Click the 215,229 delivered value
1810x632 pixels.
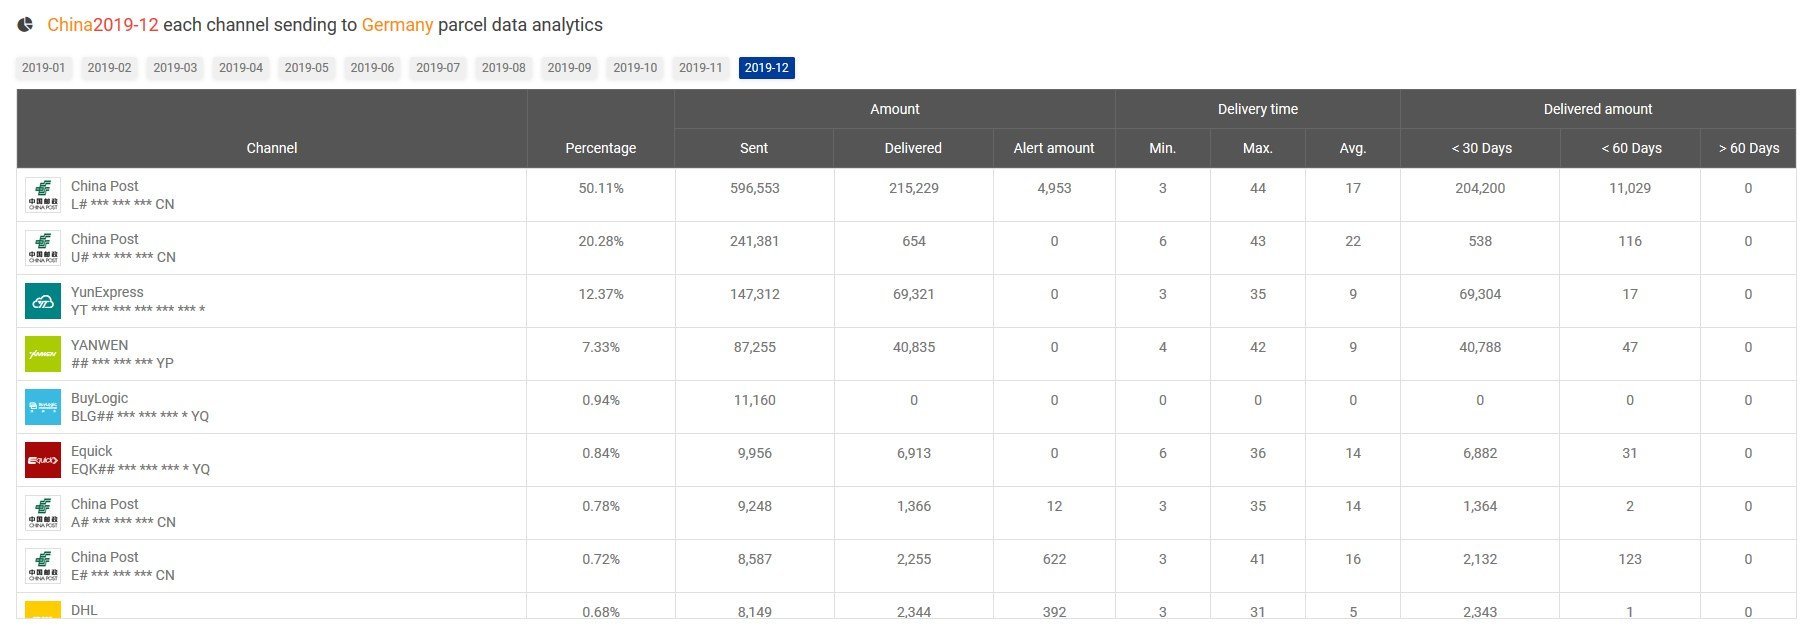tap(914, 188)
